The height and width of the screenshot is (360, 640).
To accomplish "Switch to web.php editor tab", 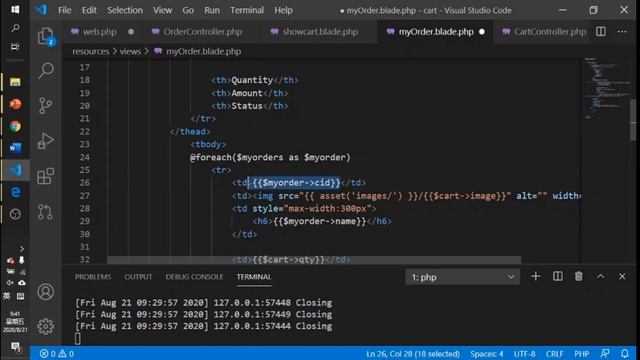I will tap(100, 31).
